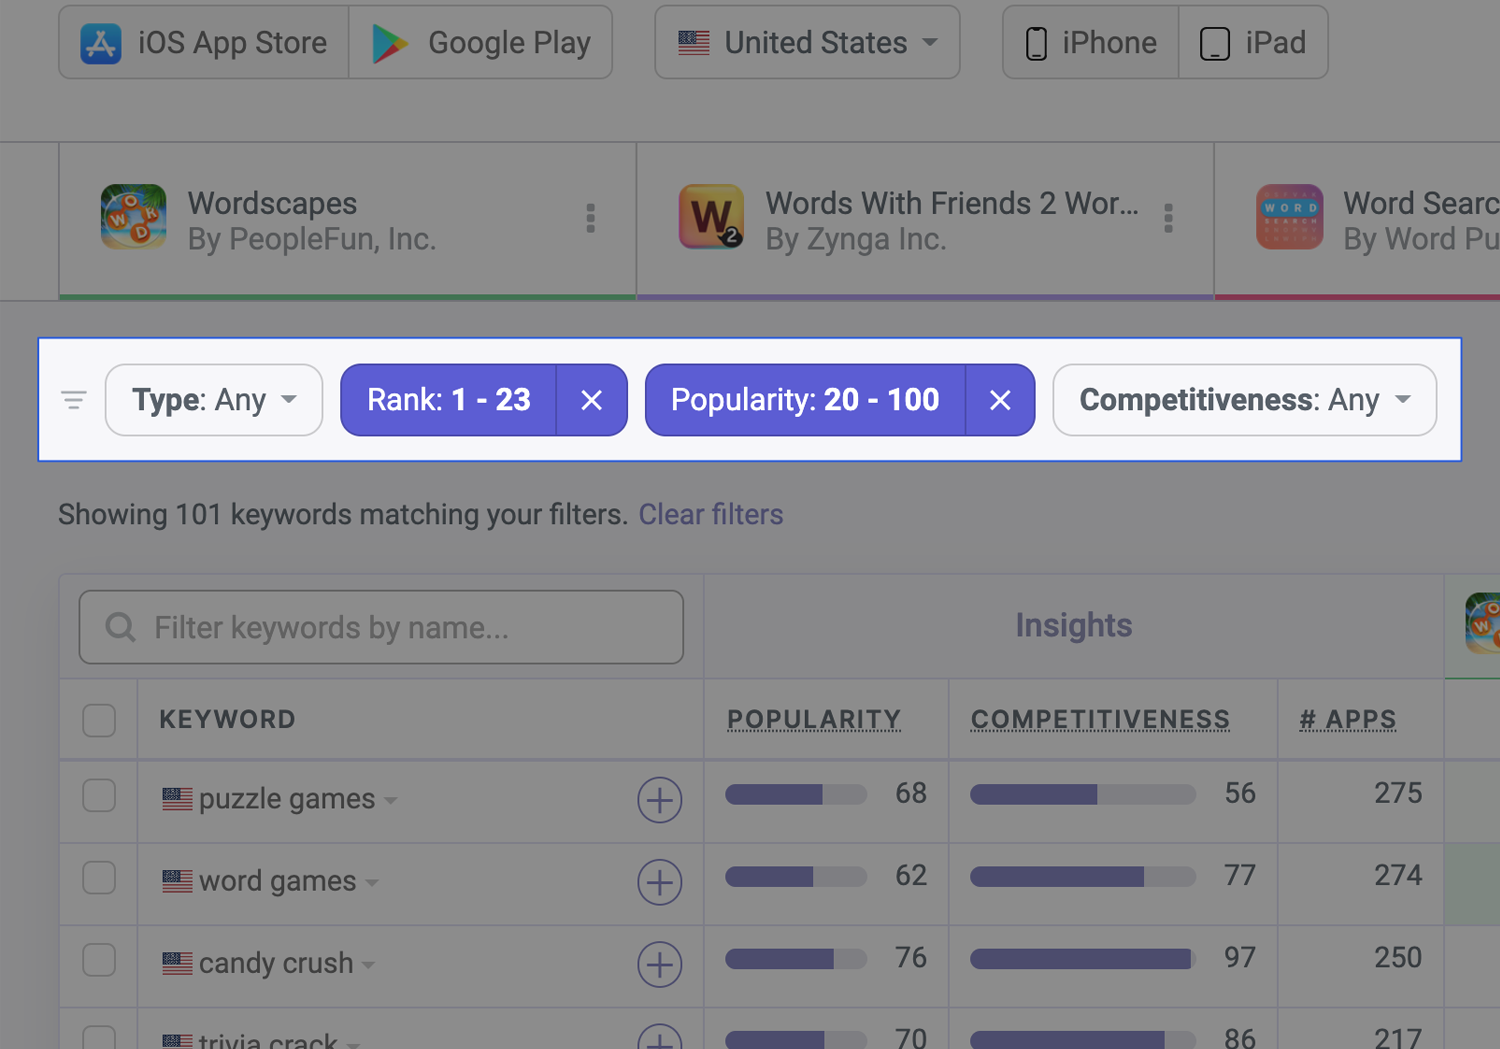Check the candy crush row checkbox
1500x1049 pixels.
click(99, 960)
